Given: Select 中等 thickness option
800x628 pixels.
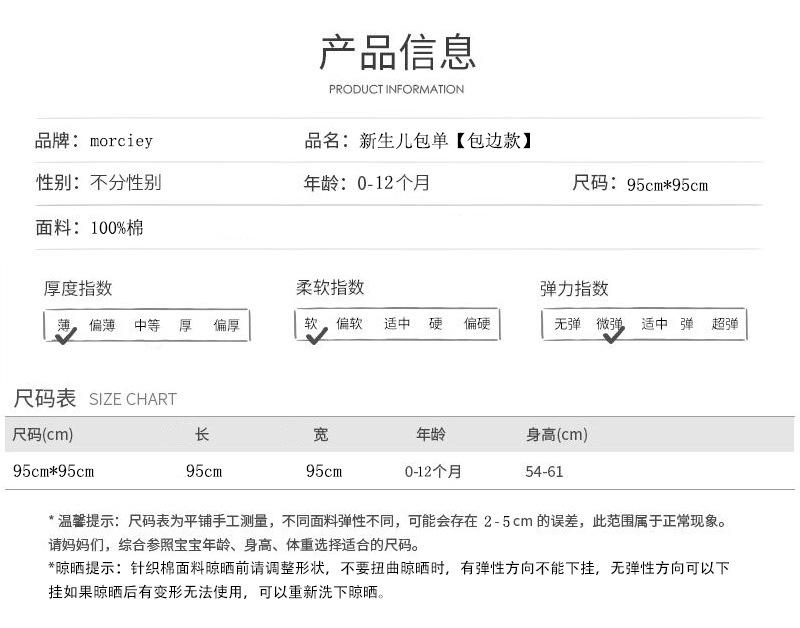Looking at the screenshot, I should click(x=147, y=325).
